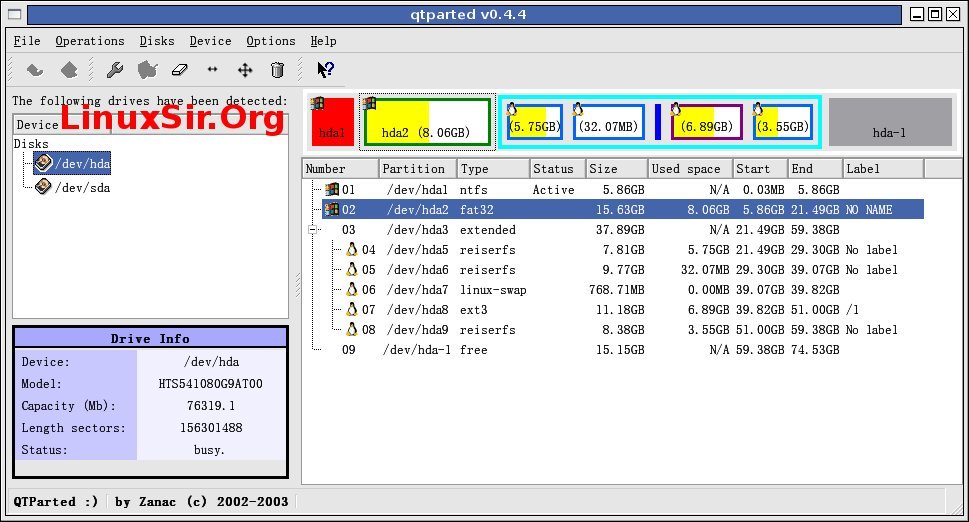Select the /dev/hda8 ext3 row
This screenshot has height=522, width=969.
(633, 309)
